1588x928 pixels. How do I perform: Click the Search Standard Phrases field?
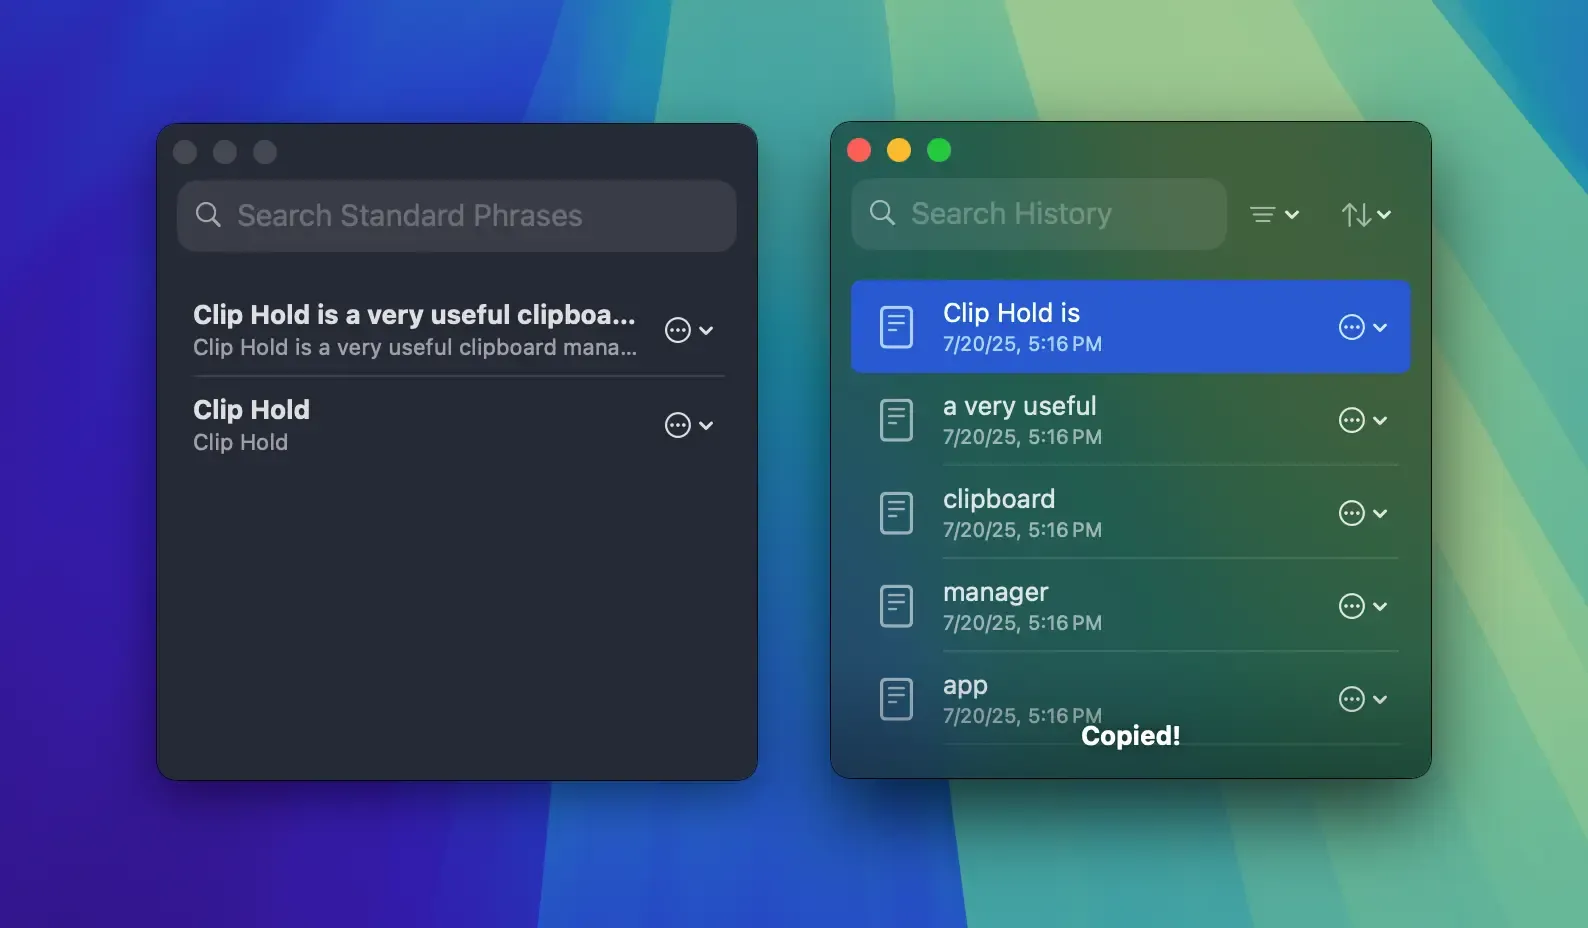[457, 216]
